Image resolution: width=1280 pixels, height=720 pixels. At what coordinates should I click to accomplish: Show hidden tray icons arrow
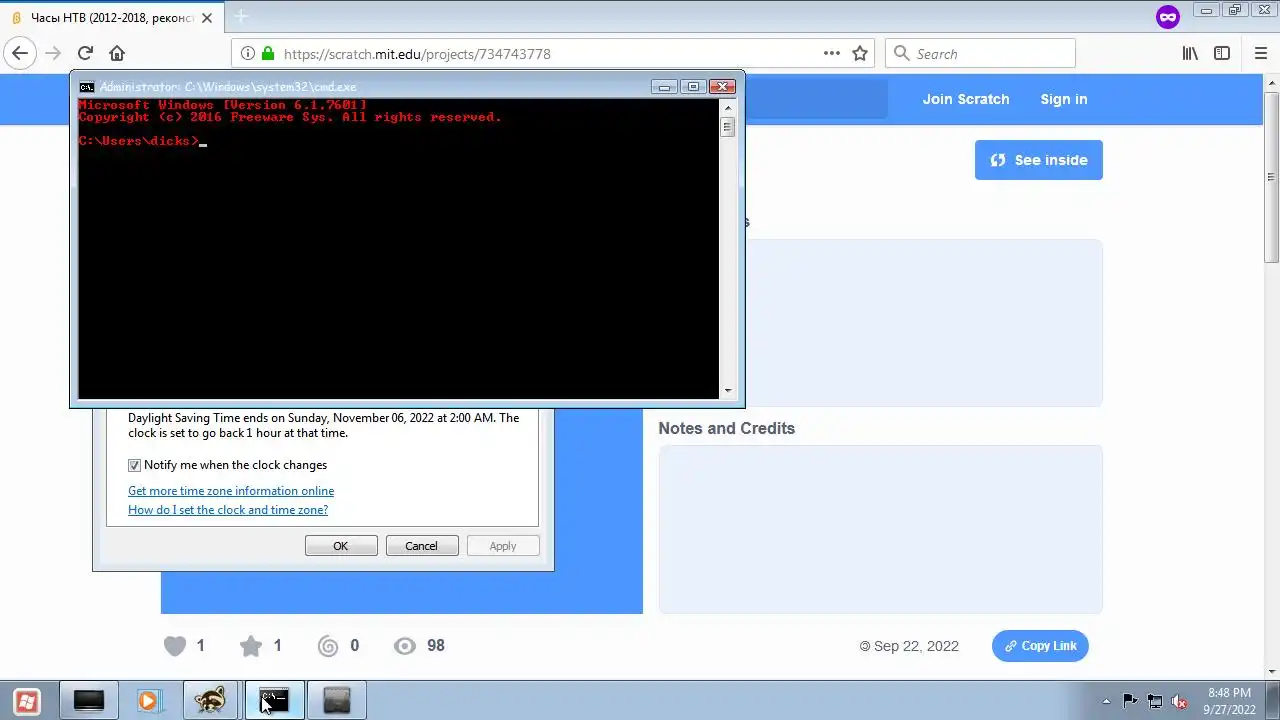[x=1106, y=701]
